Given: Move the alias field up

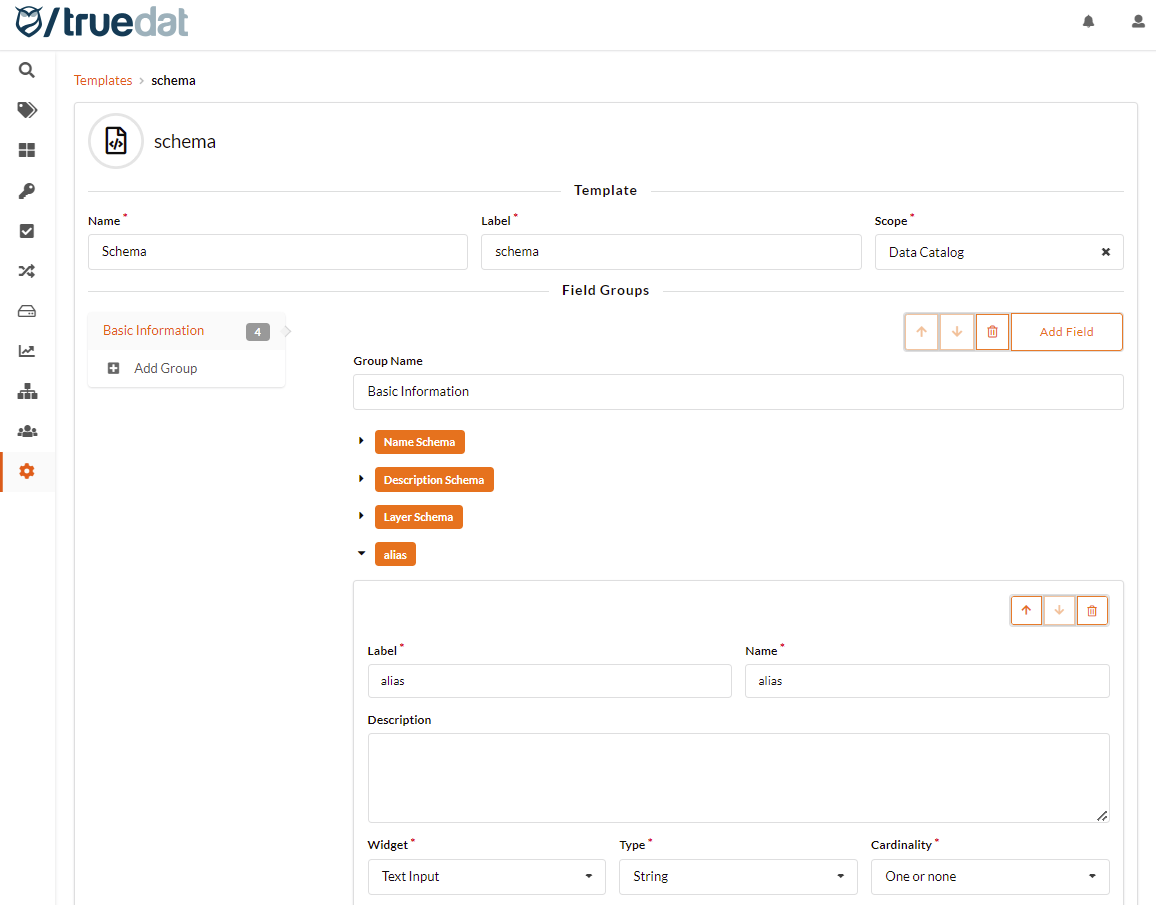Looking at the screenshot, I should pyautogui.click(x=1026, y=610).
